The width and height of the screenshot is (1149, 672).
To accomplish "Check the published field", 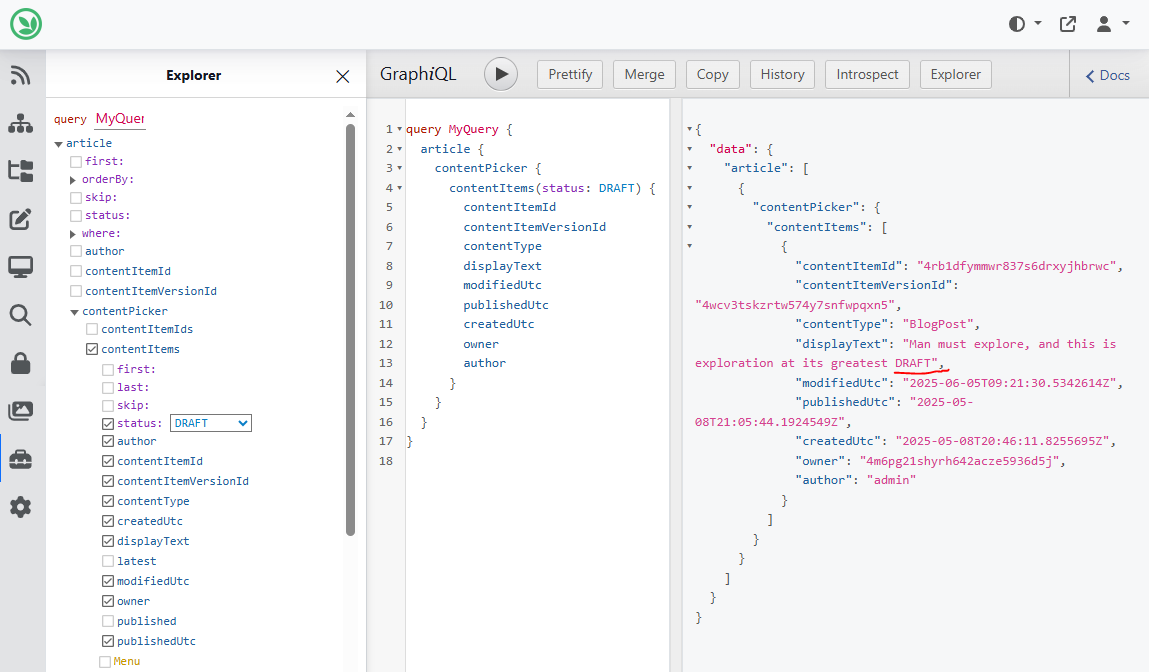I will tap(108, 621).
